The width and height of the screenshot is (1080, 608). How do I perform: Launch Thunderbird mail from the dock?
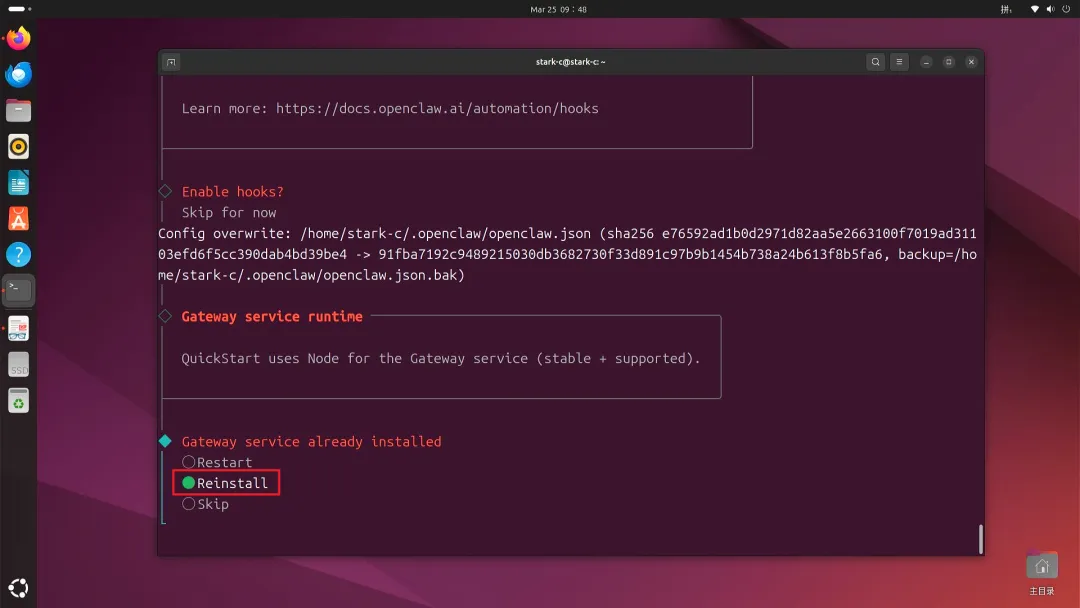pyautogui.click(x=19, y=74)
